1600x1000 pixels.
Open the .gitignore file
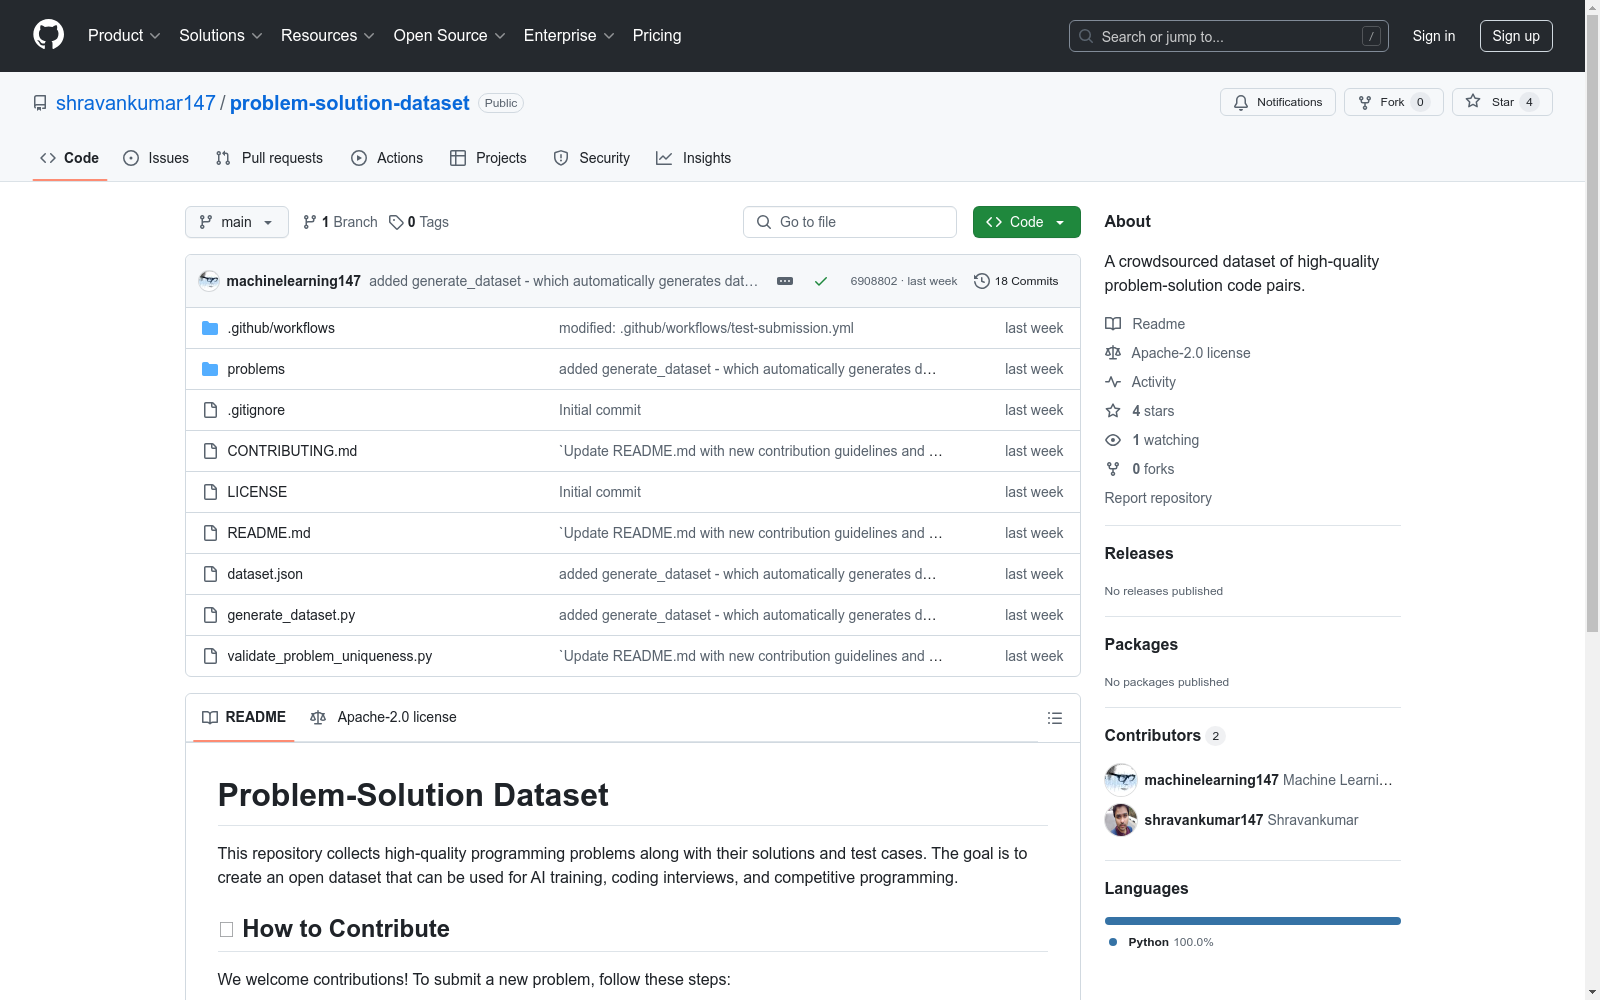pos(256,410)
